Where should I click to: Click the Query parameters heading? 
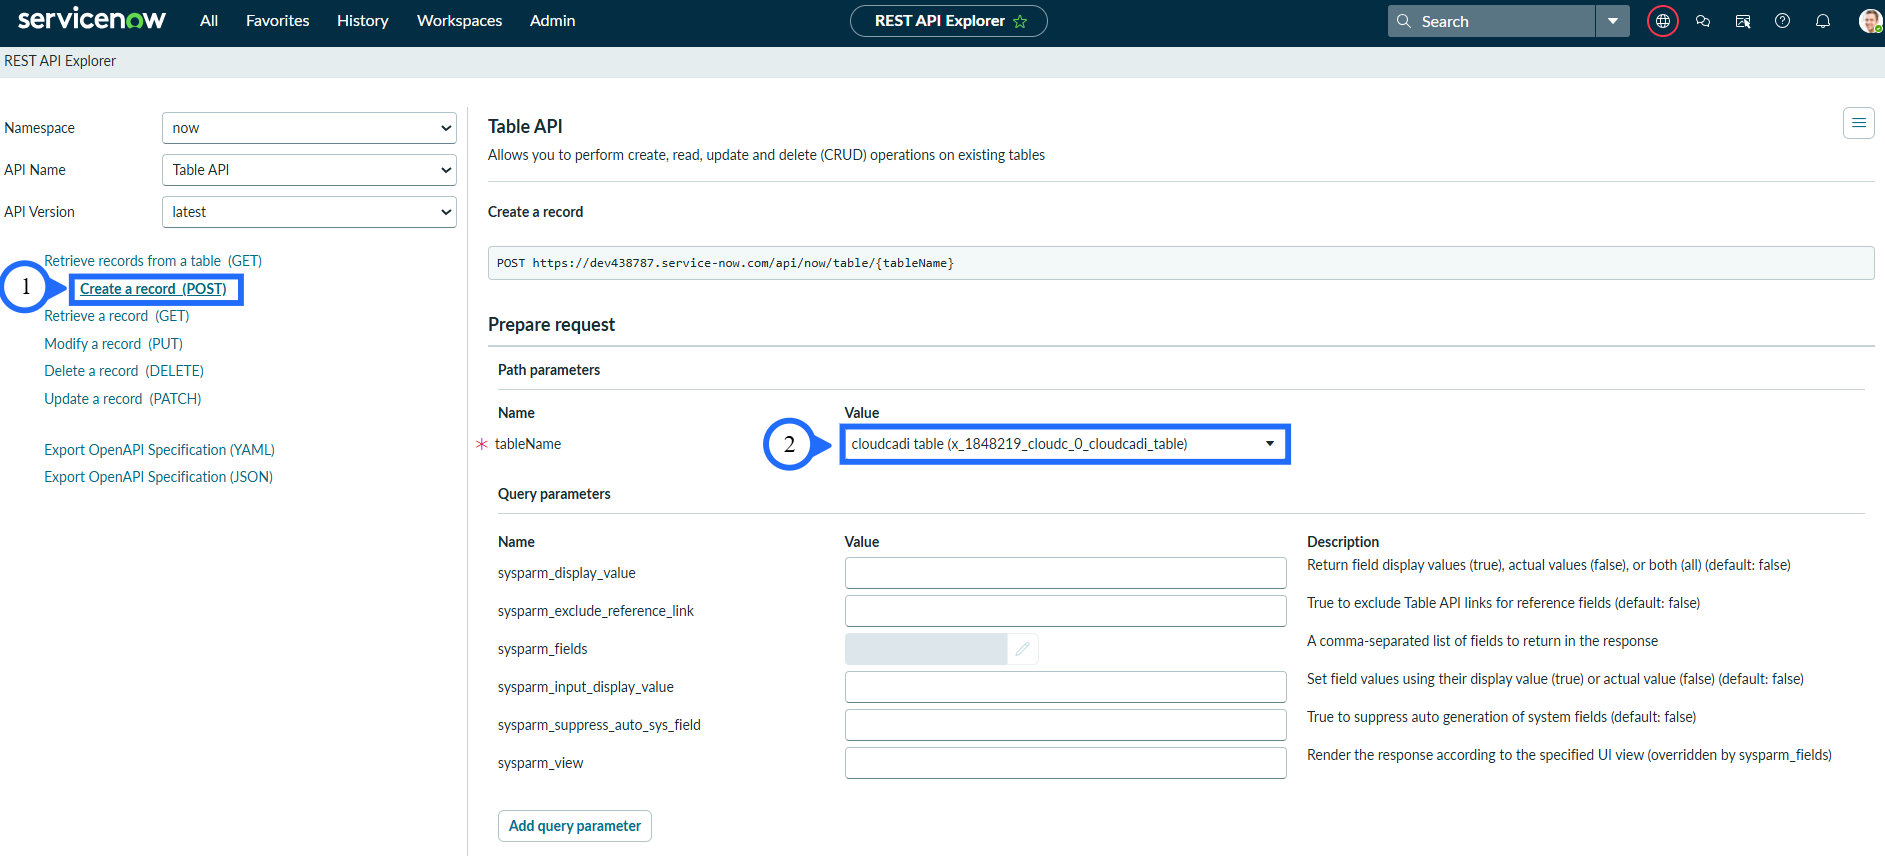(554, 494)
